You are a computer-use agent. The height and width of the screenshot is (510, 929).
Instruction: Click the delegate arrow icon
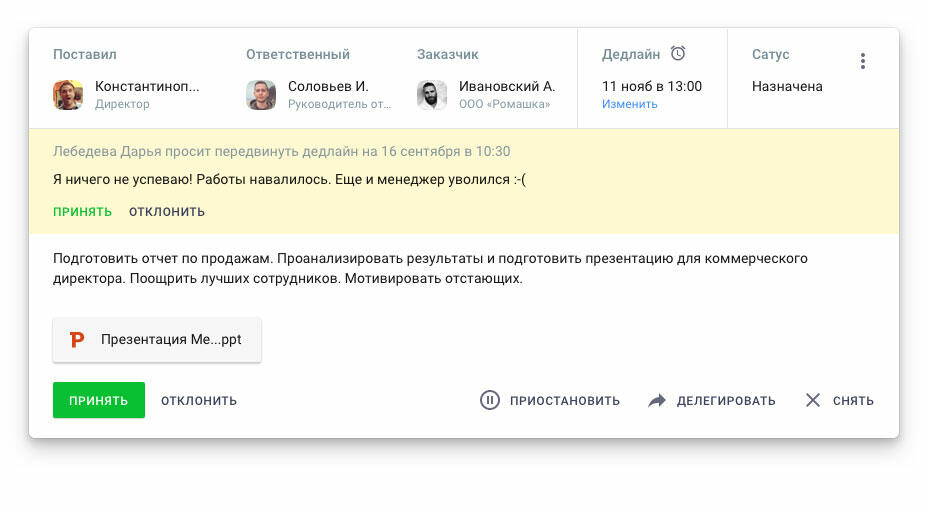click(657, 400)
